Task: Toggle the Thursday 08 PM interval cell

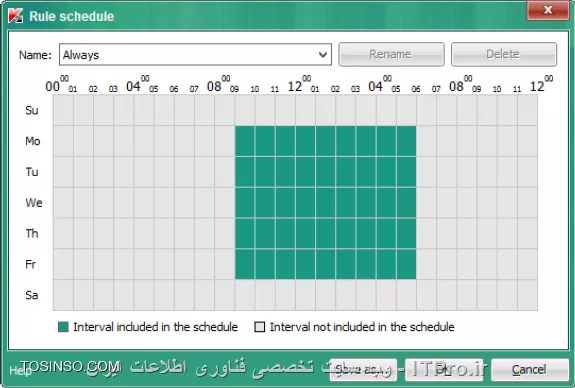Action: [x=467, y=234]
